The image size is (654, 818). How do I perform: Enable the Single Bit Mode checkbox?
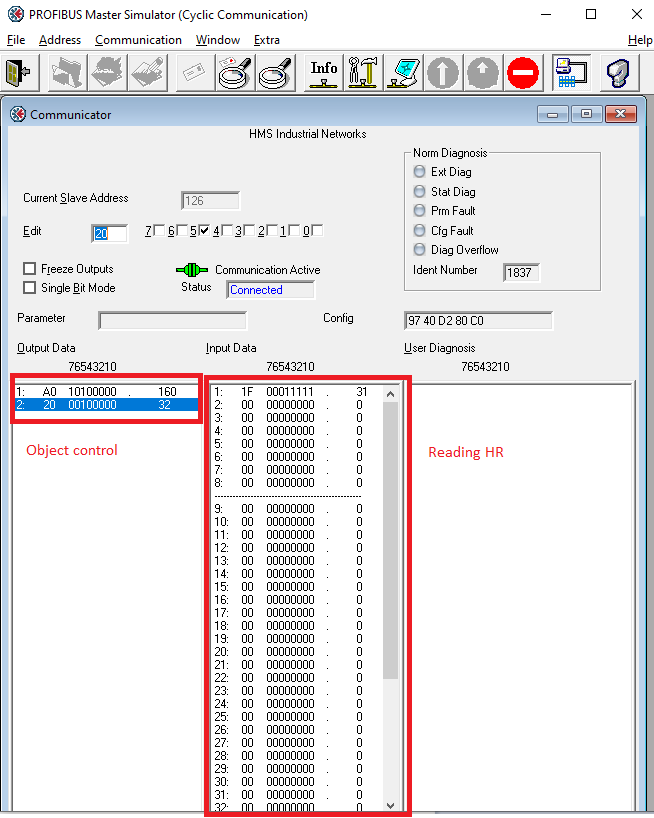[30, 287]
